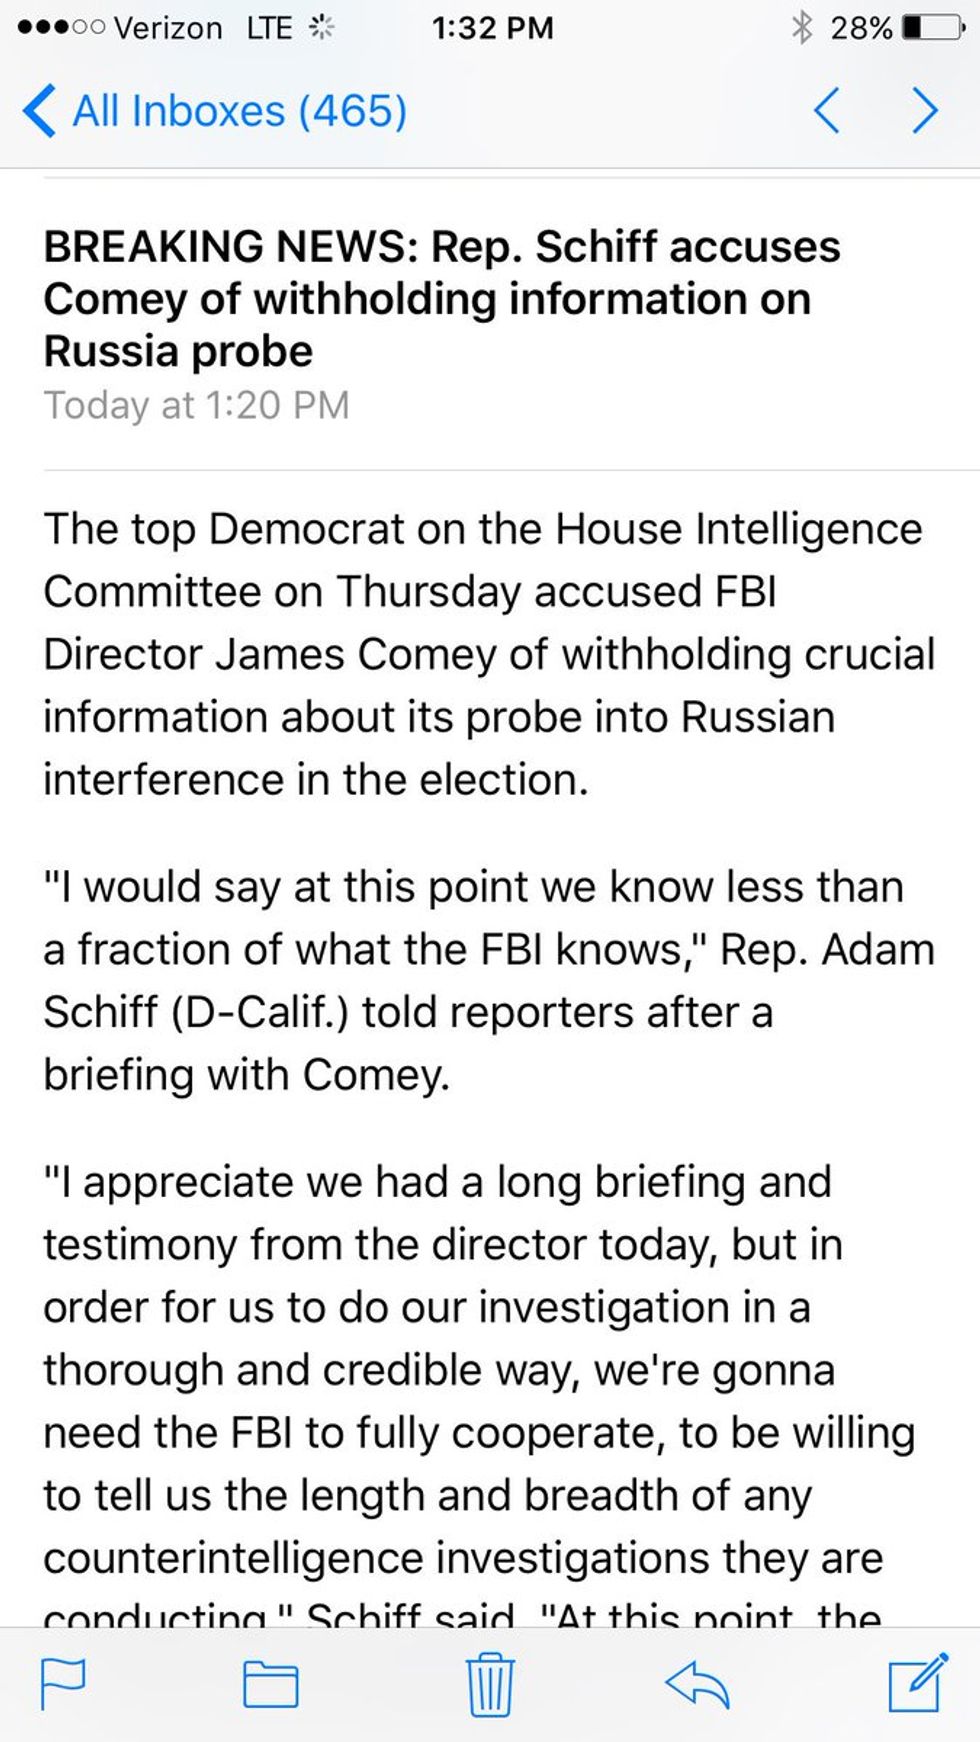The width and height of the screenshot is (980, 1742).
Task: Tap the 28% battery percentage text
Action: point(861,28)
